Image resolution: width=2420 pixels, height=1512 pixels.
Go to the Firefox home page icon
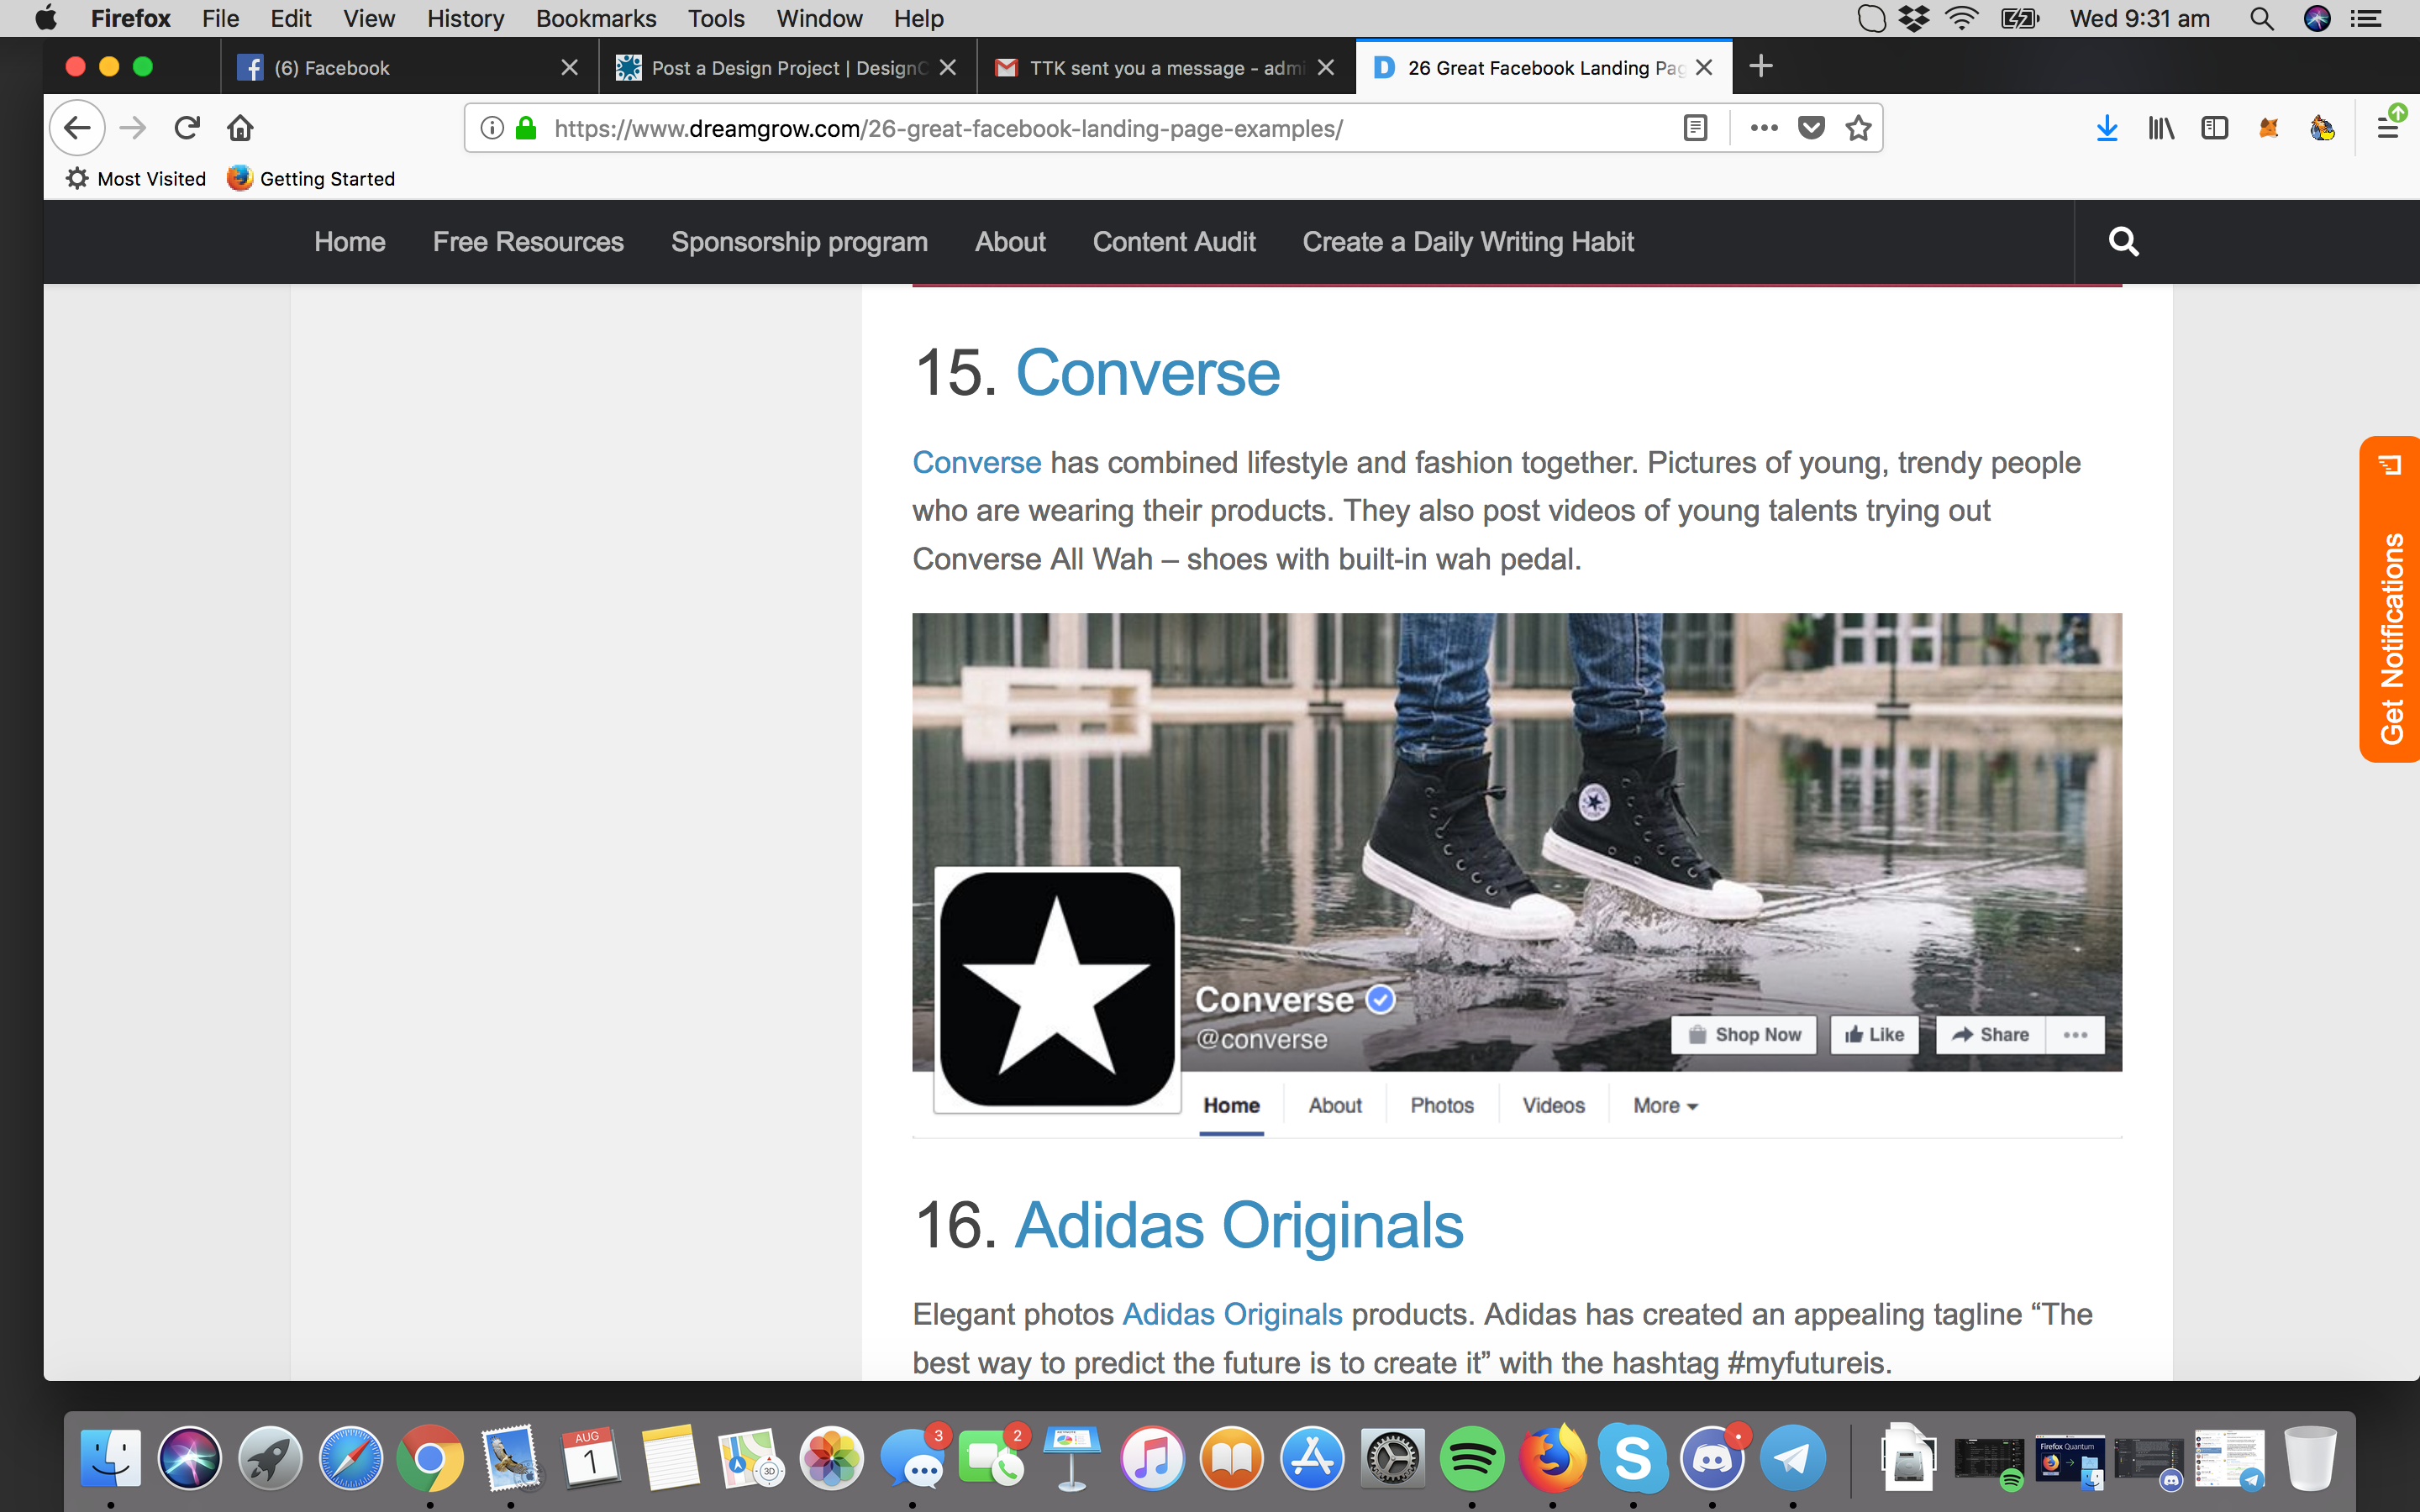click(x=240, y=128)
